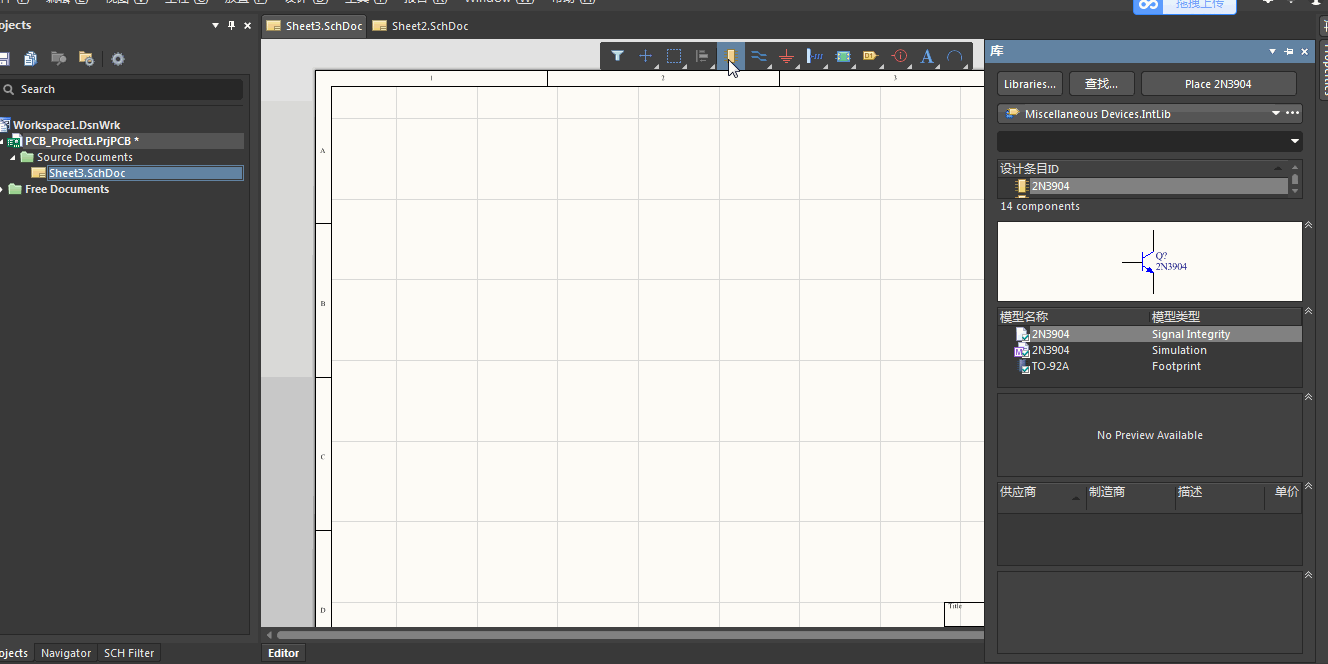This screenshot has height=664, width=1328.
Task: Click the Place 2N3904 button
Action: pos(1218,84)
